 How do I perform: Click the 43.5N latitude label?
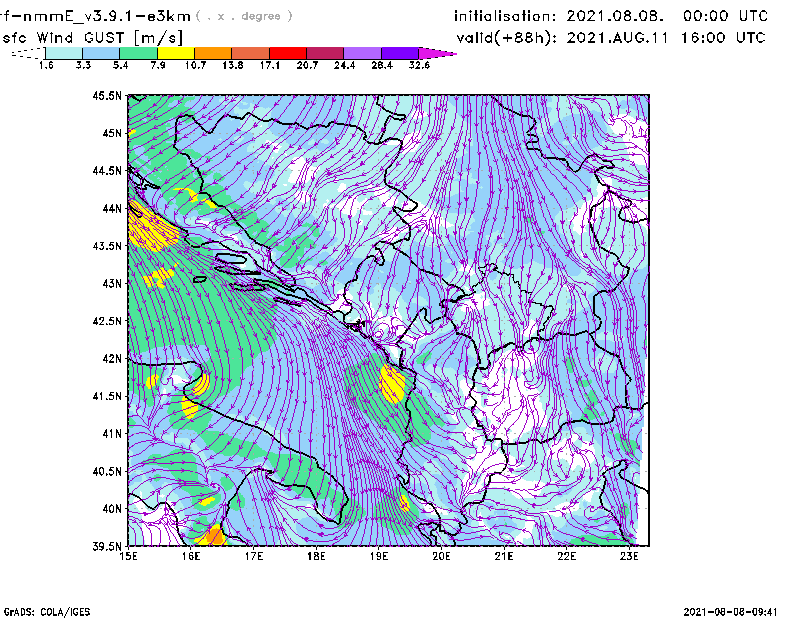[x=107, y=246]
